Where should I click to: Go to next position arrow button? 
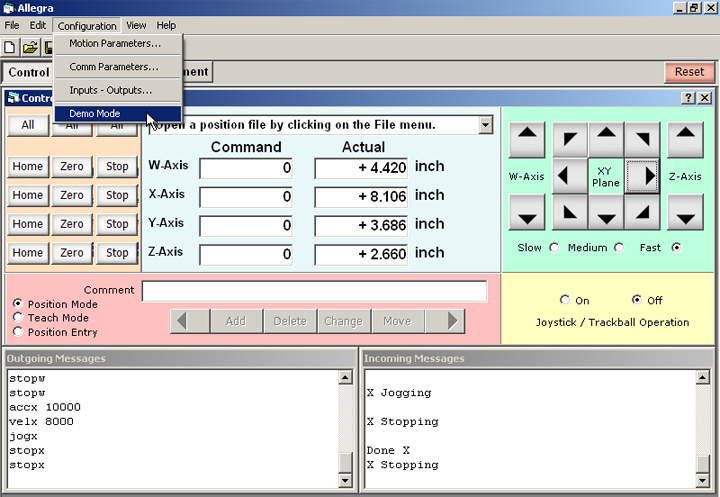pyautogui.click(x=445, y=321)
